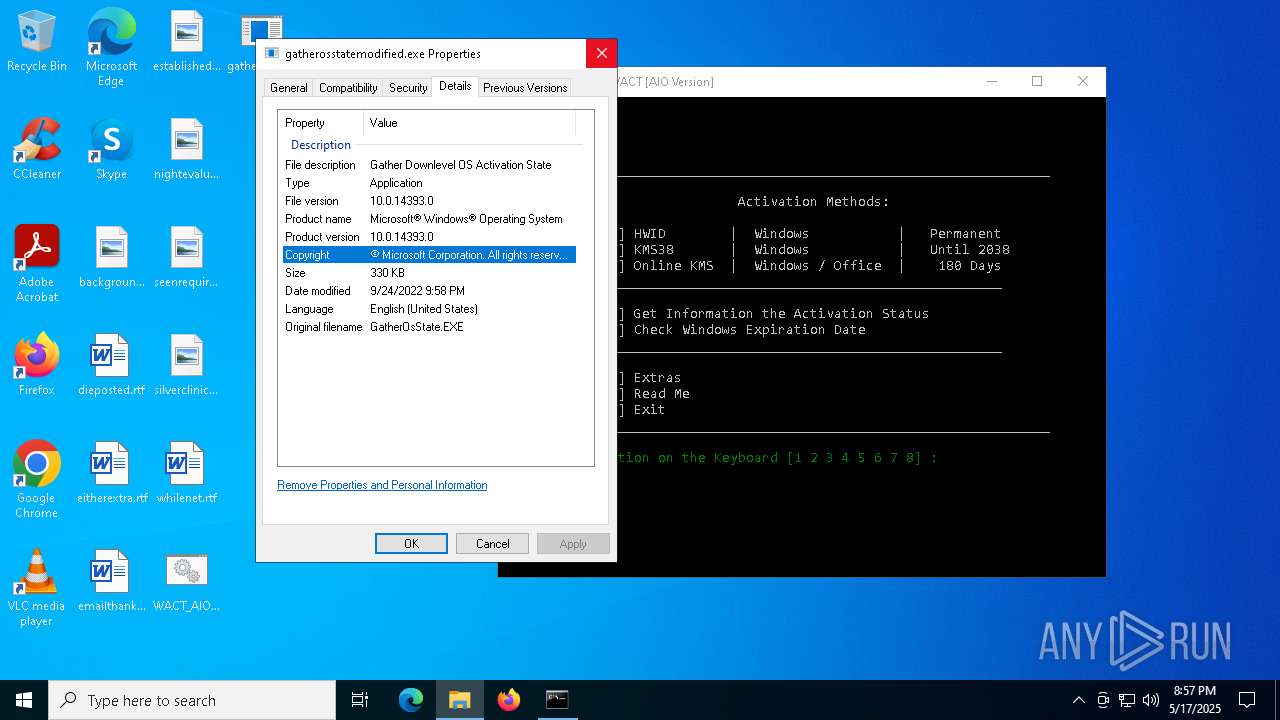Open the Windows Start menu
The image size is (1280, 720).
click(24, 700)
